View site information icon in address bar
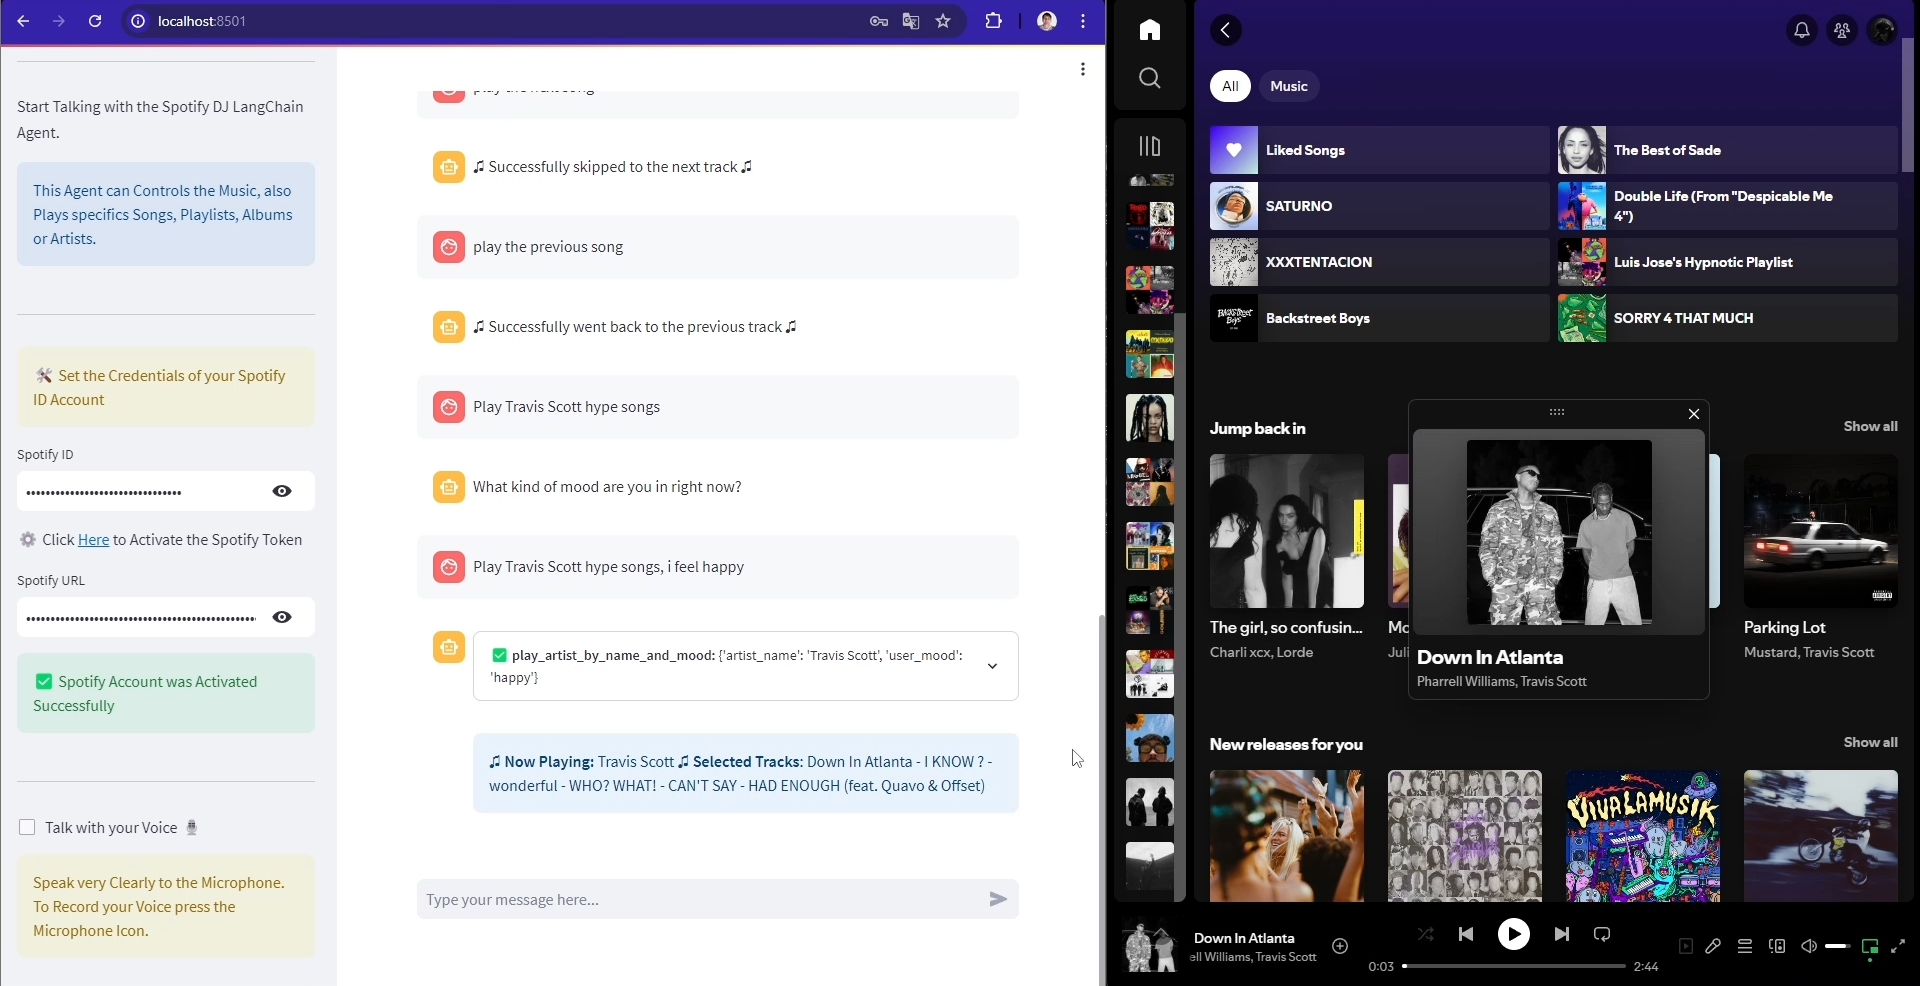 tap(138, 21)
